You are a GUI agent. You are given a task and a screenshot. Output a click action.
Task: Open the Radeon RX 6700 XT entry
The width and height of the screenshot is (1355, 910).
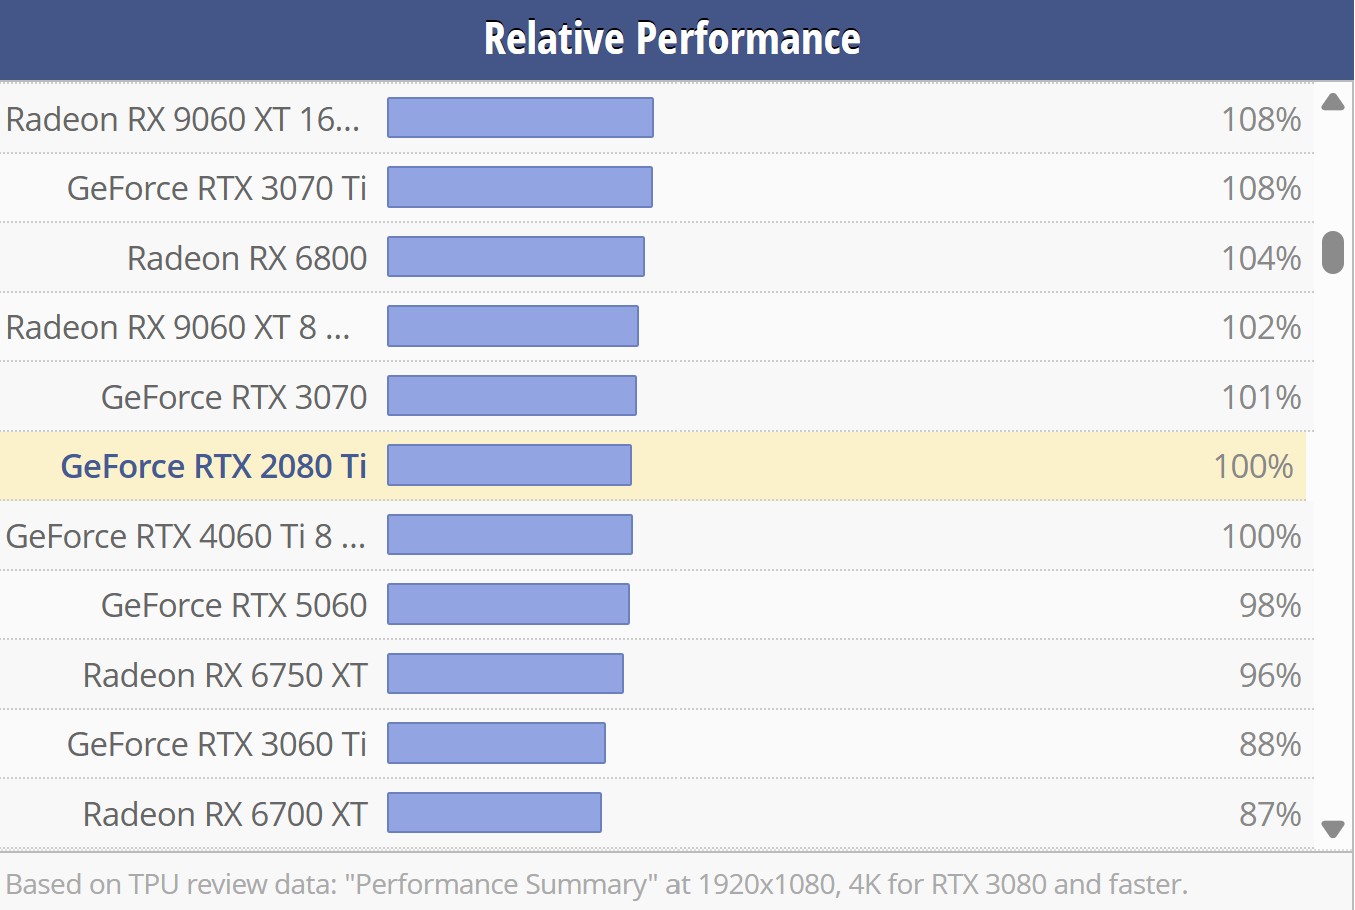click(225, 814)
